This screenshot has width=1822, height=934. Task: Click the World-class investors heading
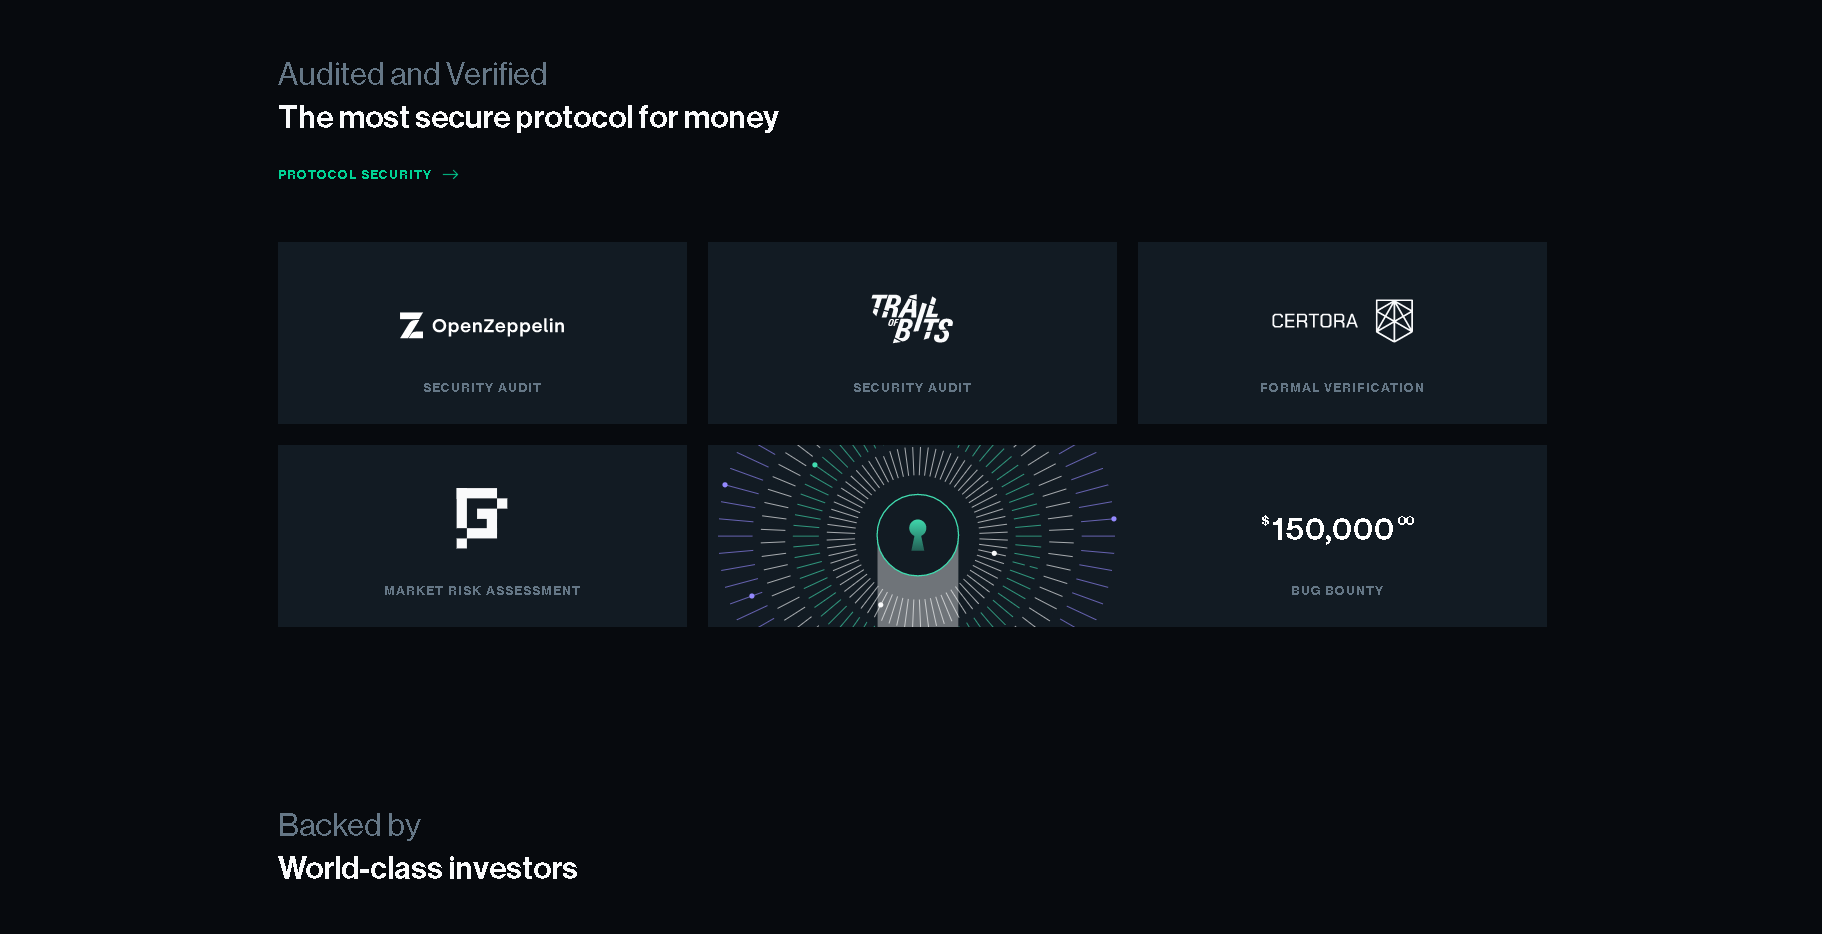coord(427,868)
